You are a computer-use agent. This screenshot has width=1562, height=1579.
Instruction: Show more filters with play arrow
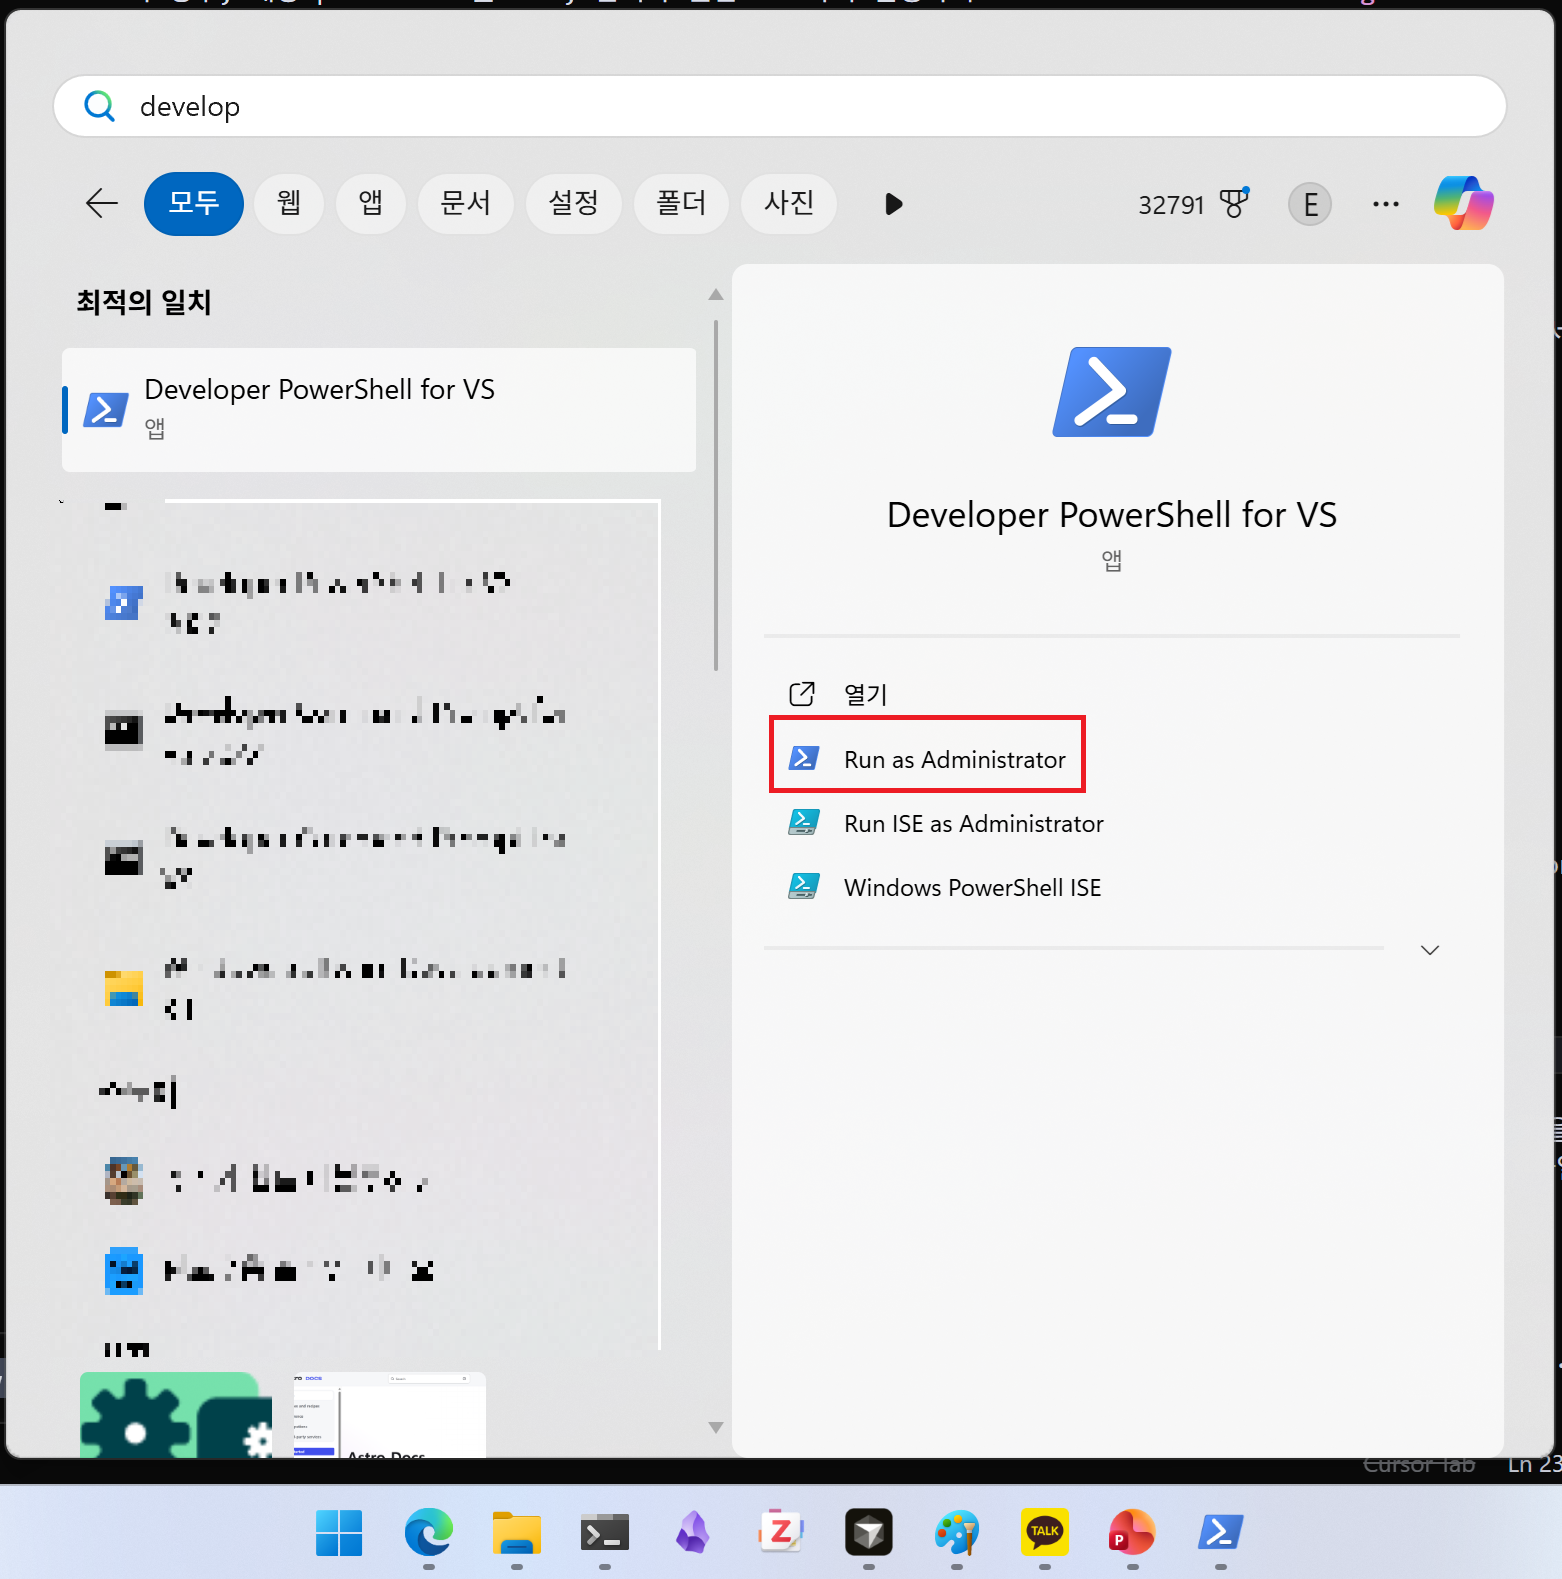tap(894, 204)
